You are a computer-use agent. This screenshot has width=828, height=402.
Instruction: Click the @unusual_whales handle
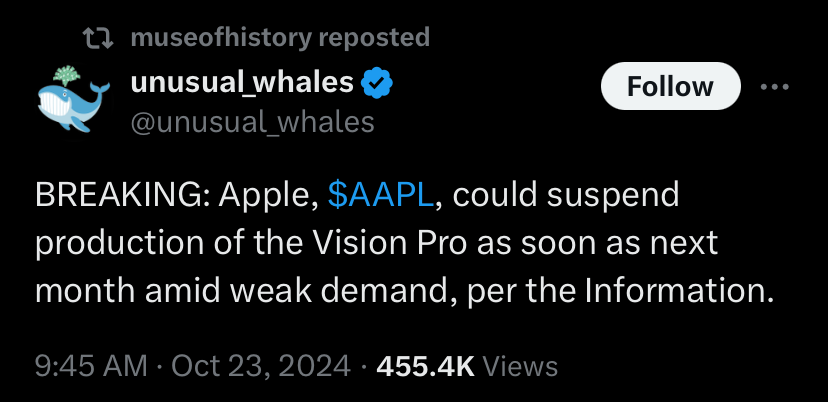pyautogui.click(x=252, y=122)
